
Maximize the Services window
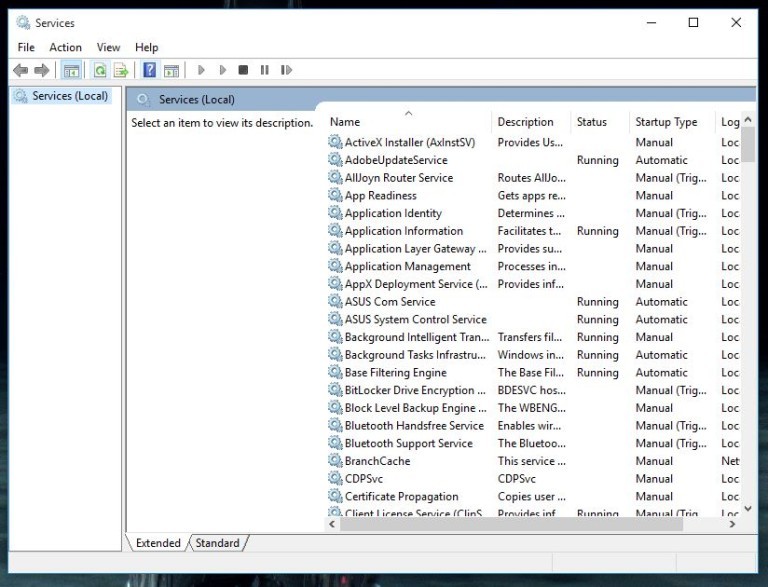693,23
